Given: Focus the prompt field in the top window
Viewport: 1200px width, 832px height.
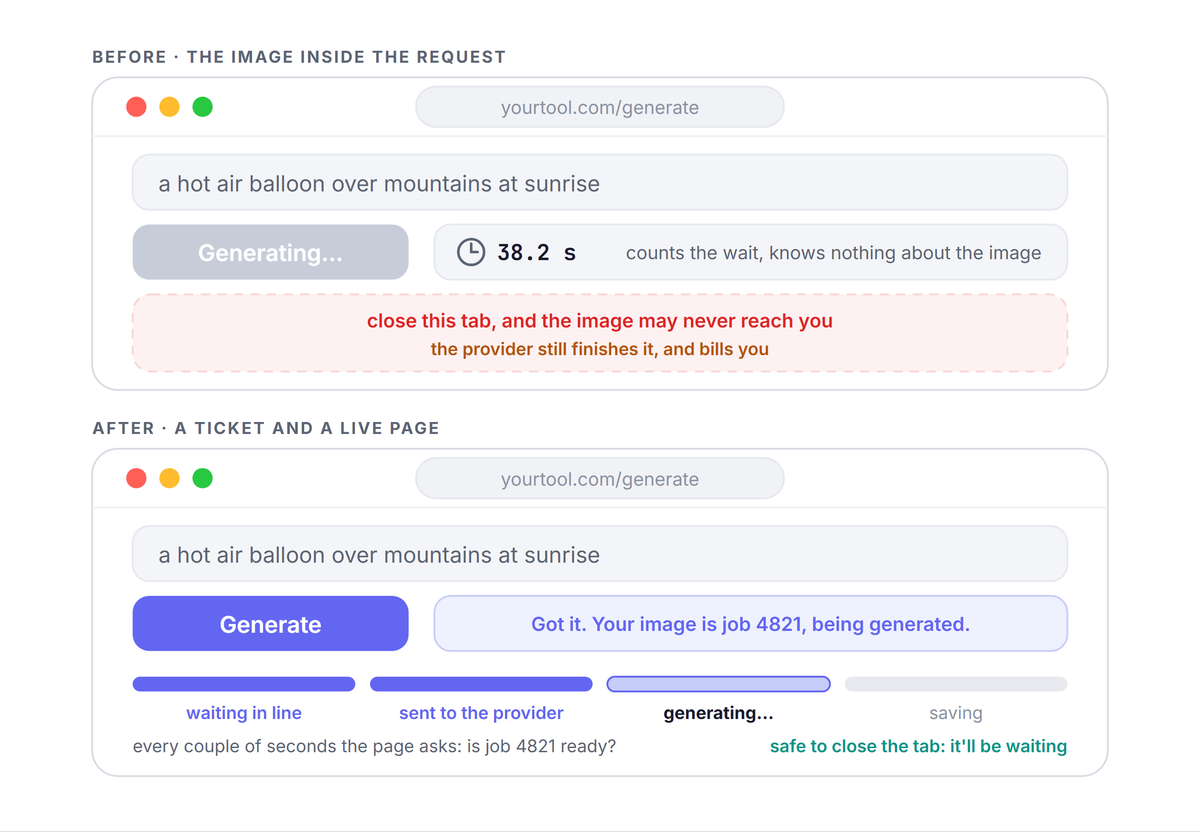Looking at the screenshot, I should (600, 182).
